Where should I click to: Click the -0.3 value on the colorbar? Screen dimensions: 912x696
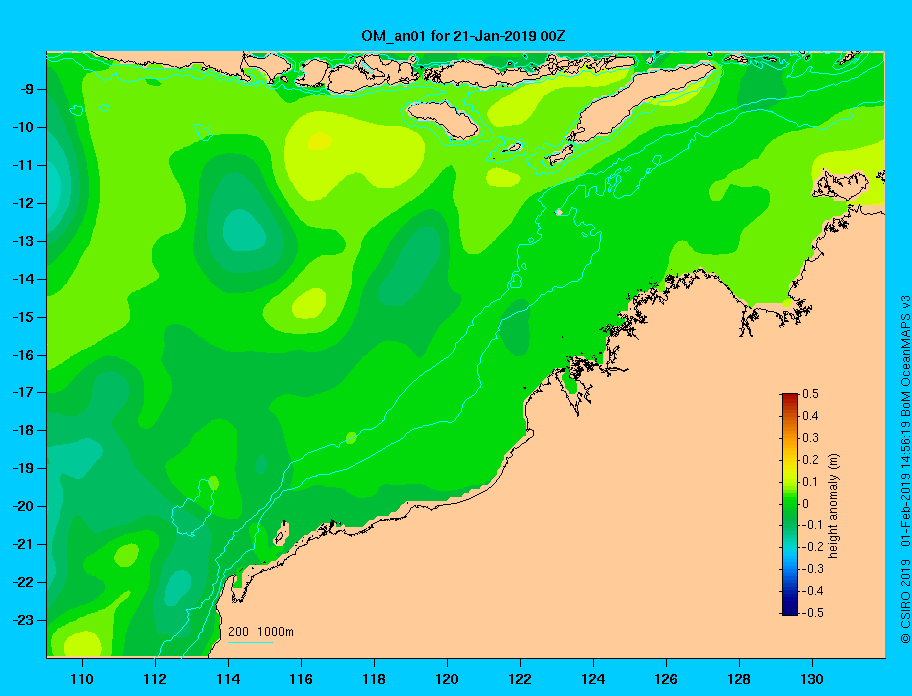pos(812,569)
